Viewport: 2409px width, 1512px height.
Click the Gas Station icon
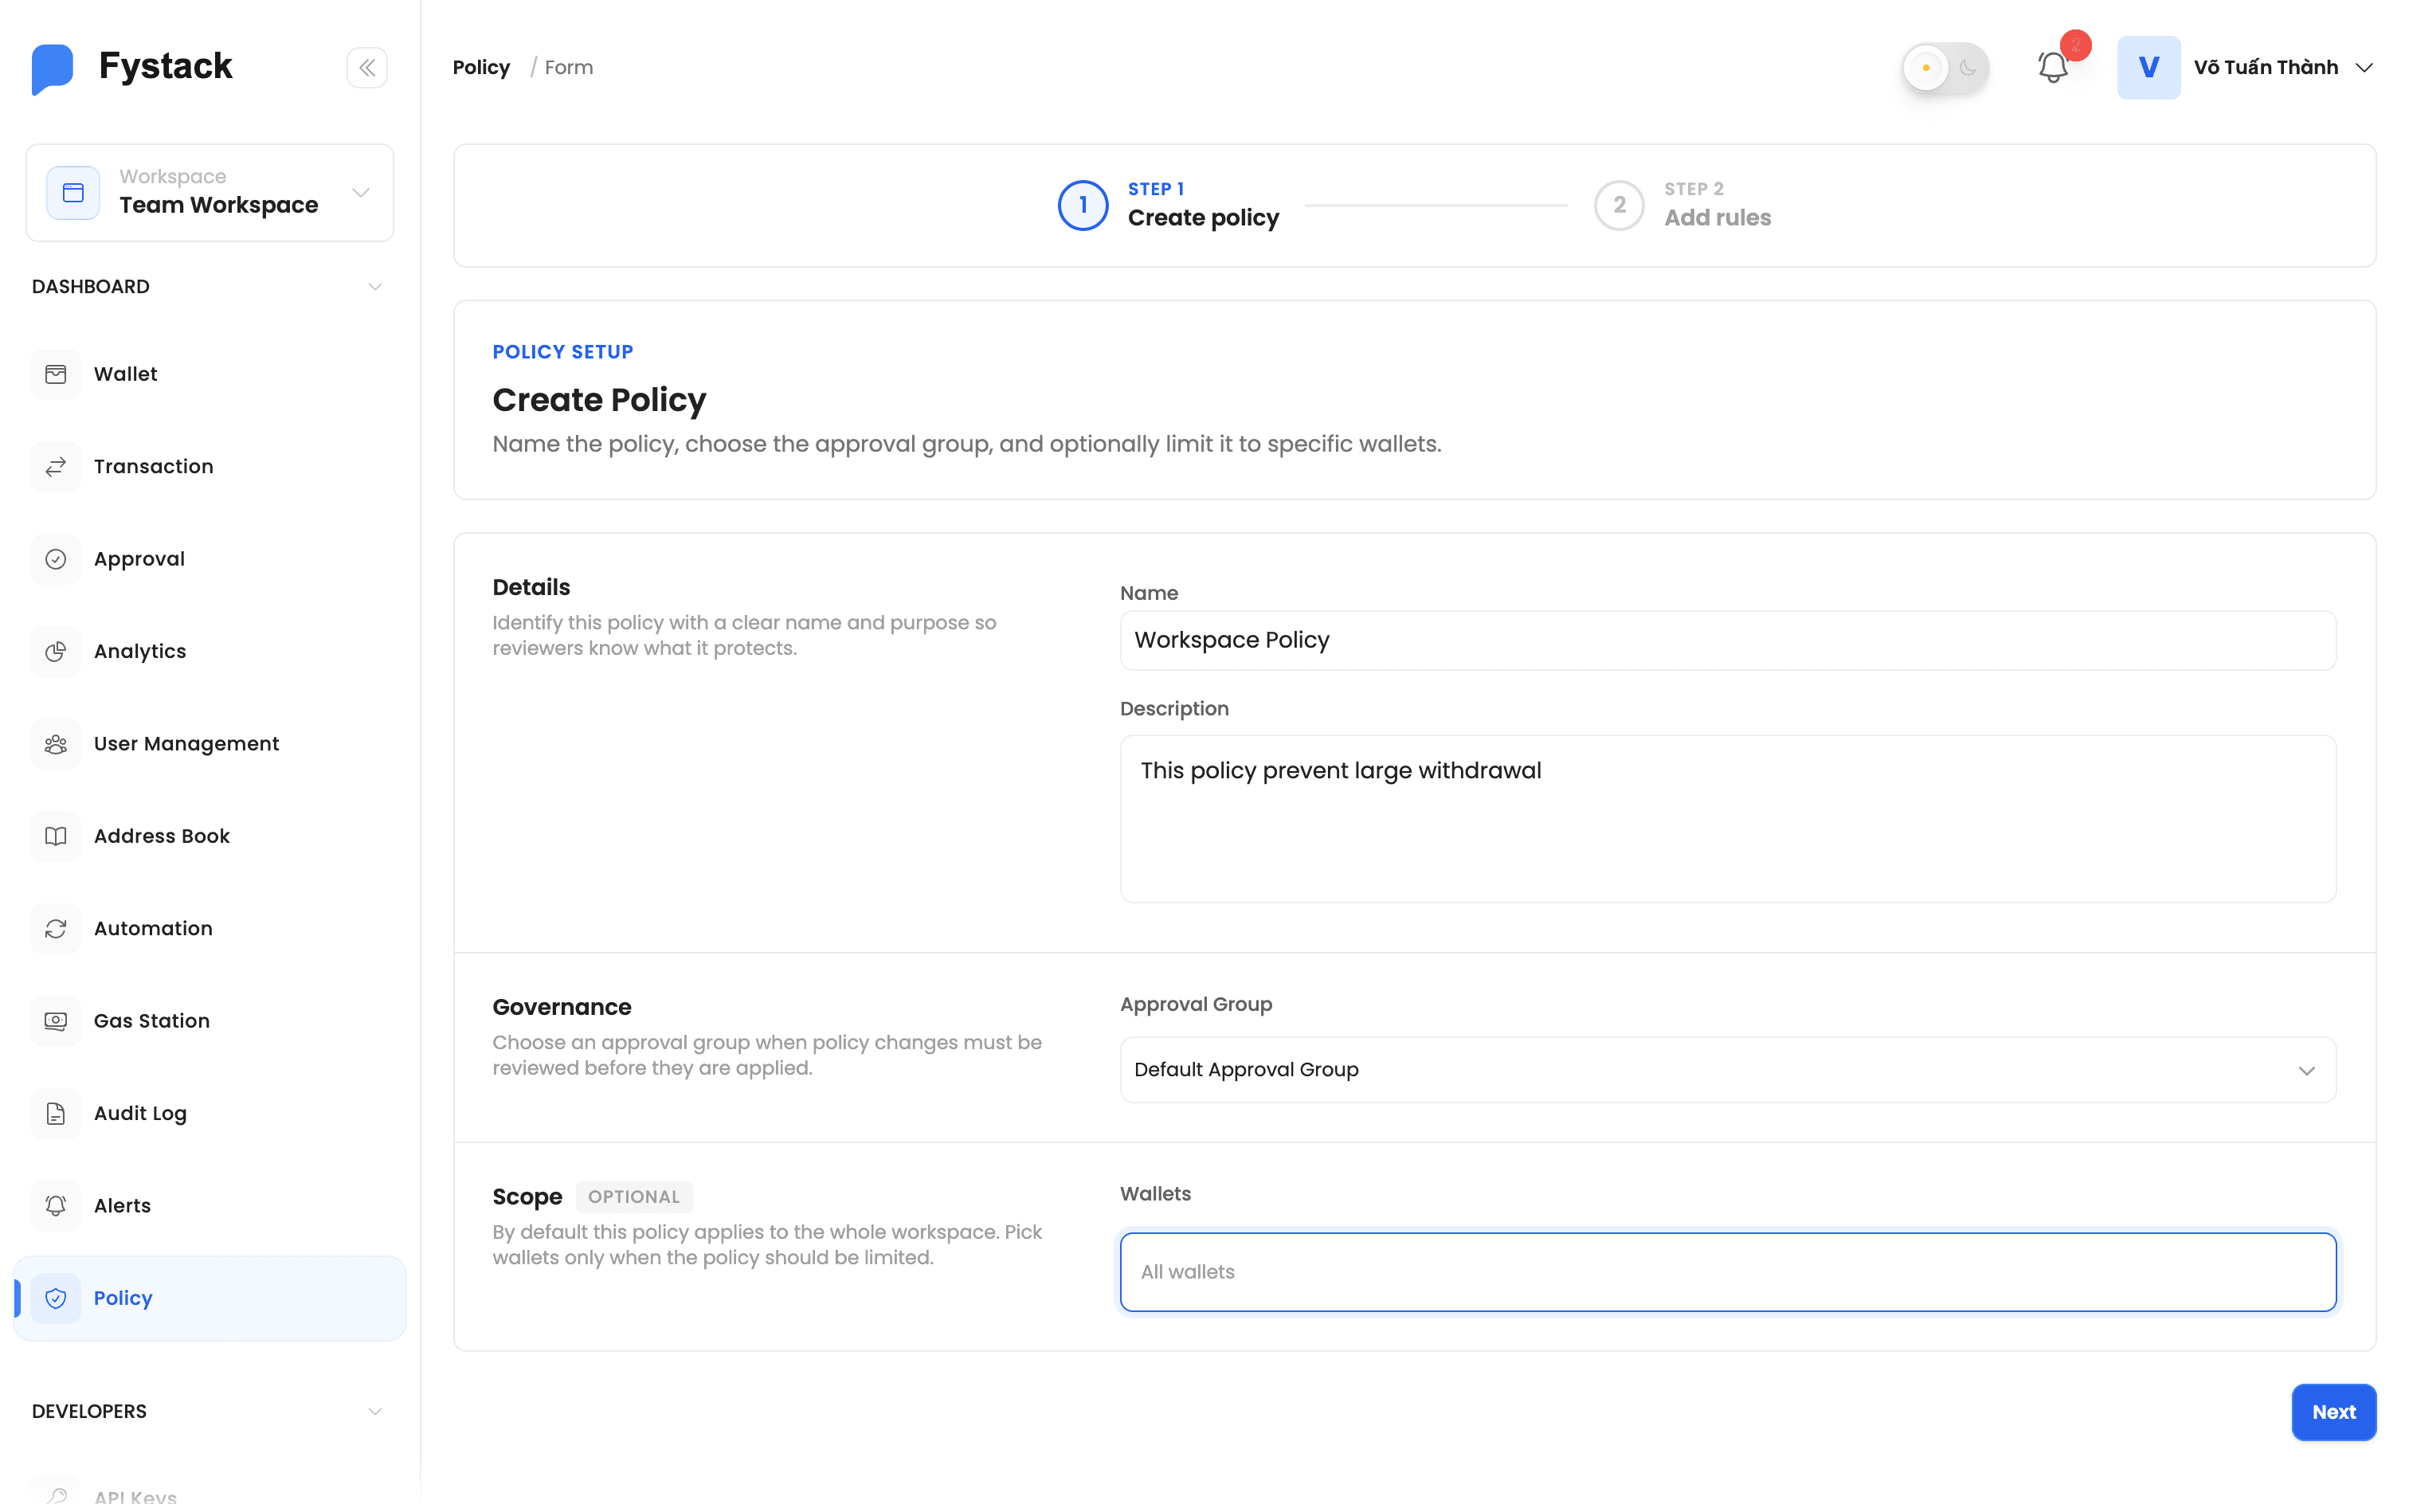click(x=56, y=1021)
